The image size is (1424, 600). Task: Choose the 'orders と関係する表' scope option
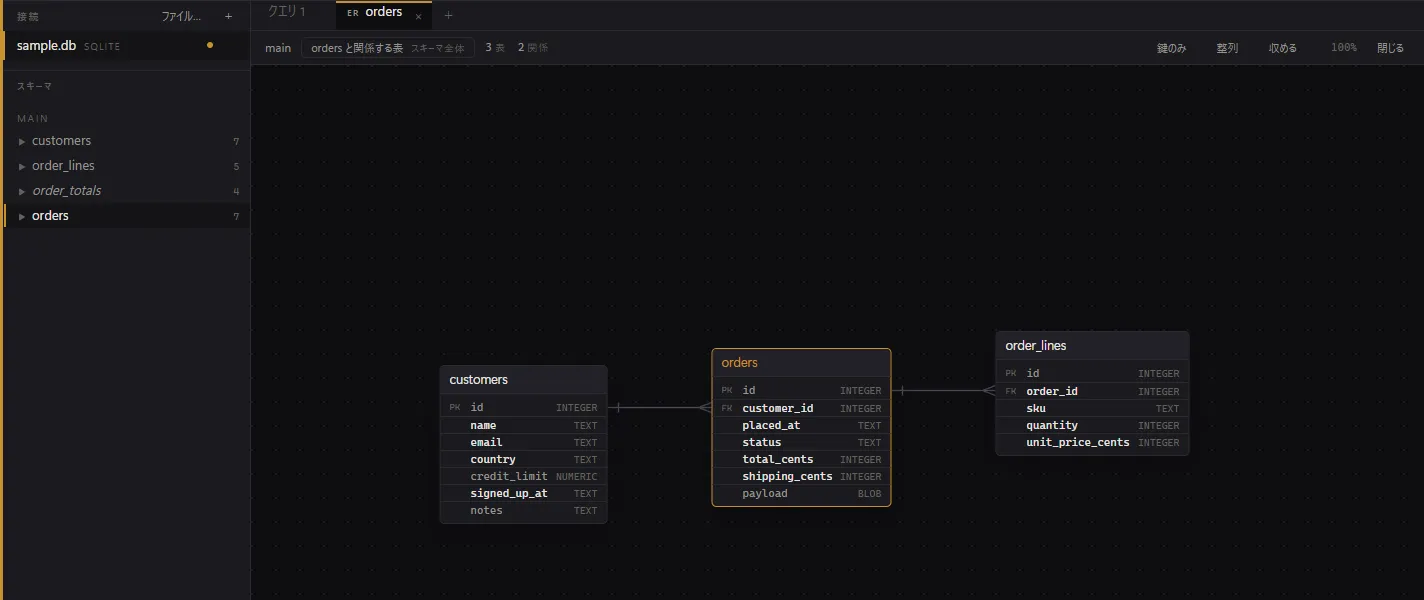coord(356,48)
